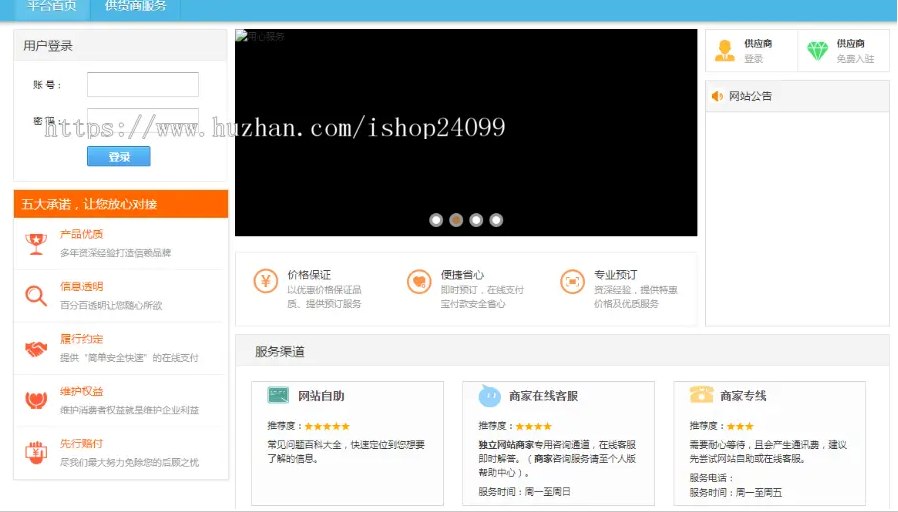Image resolution: width=898 pixels, height=512 pixels.
Task: Click the heart-hands icon beside 维护权益
Action: [36, 400]
